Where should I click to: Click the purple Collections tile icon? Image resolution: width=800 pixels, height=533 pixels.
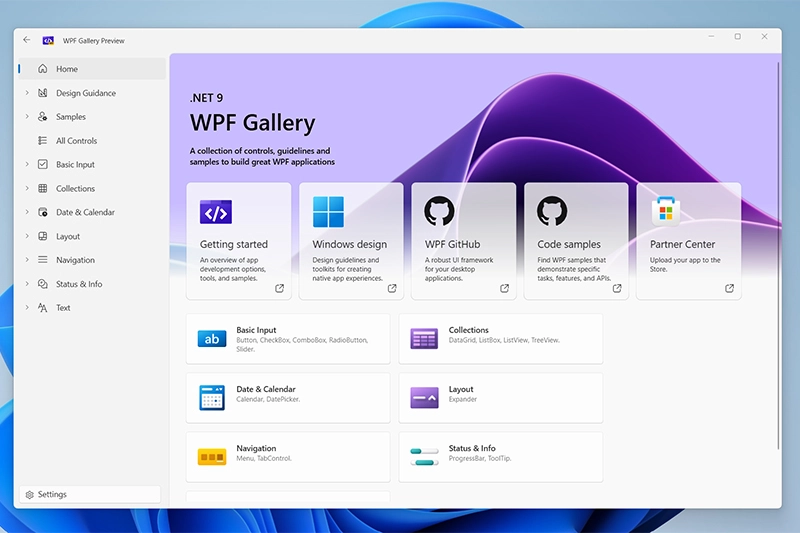(x=424, y=339)
